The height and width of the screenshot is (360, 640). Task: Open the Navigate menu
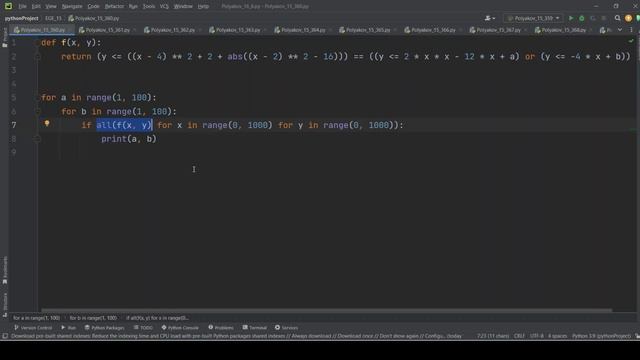point(72,7)
